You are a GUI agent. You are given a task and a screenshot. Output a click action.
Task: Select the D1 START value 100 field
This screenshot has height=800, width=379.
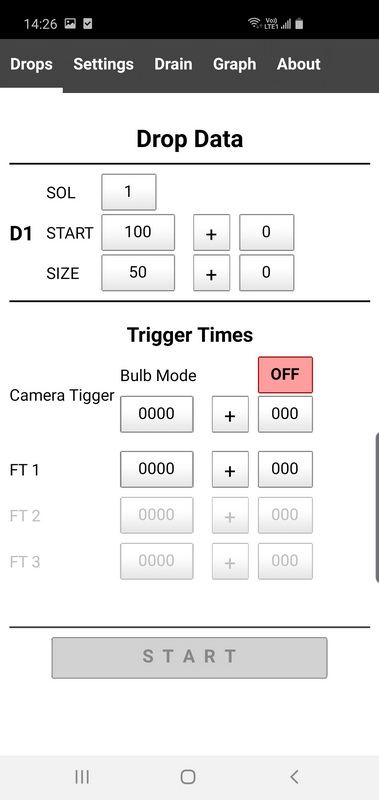point(138,233)
